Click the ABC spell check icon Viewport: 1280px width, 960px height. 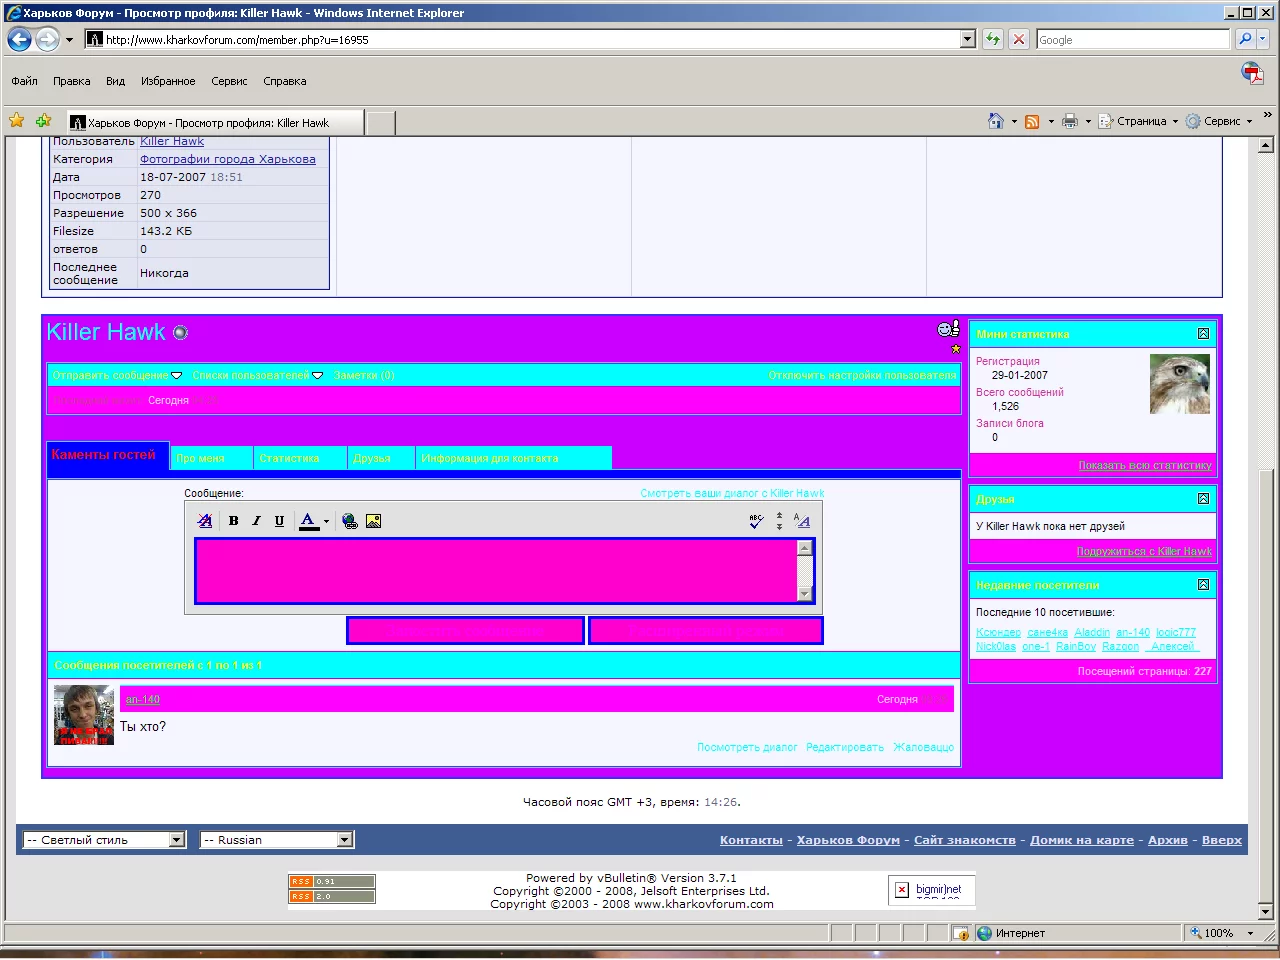click(x=756, y=521)
